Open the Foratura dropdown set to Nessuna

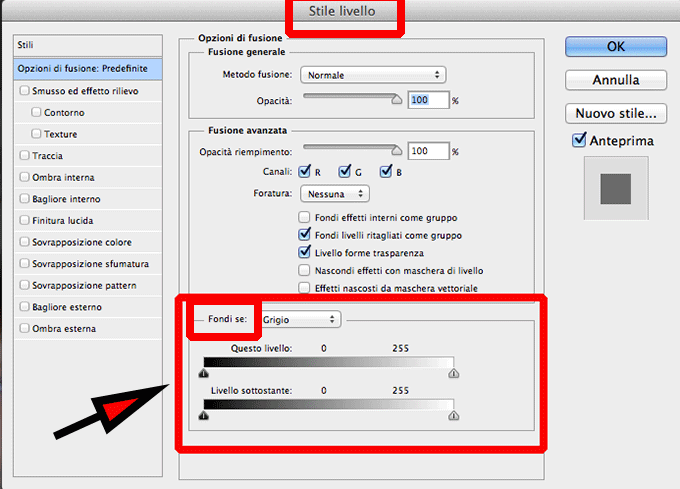coord(335,194)
